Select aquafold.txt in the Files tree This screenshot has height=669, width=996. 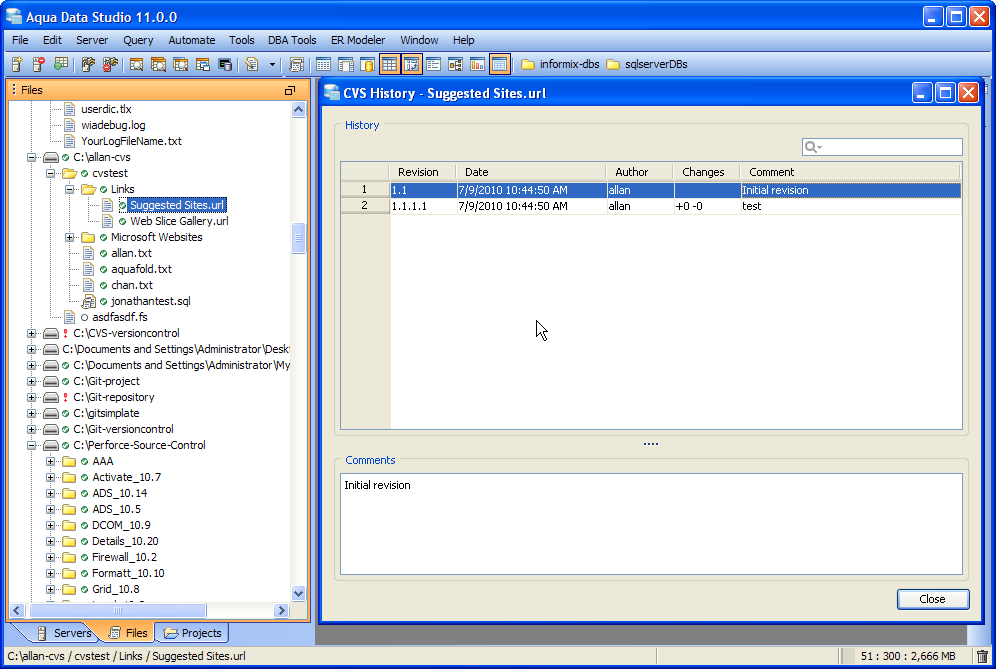pyautogui.click(x=141, y=269)
